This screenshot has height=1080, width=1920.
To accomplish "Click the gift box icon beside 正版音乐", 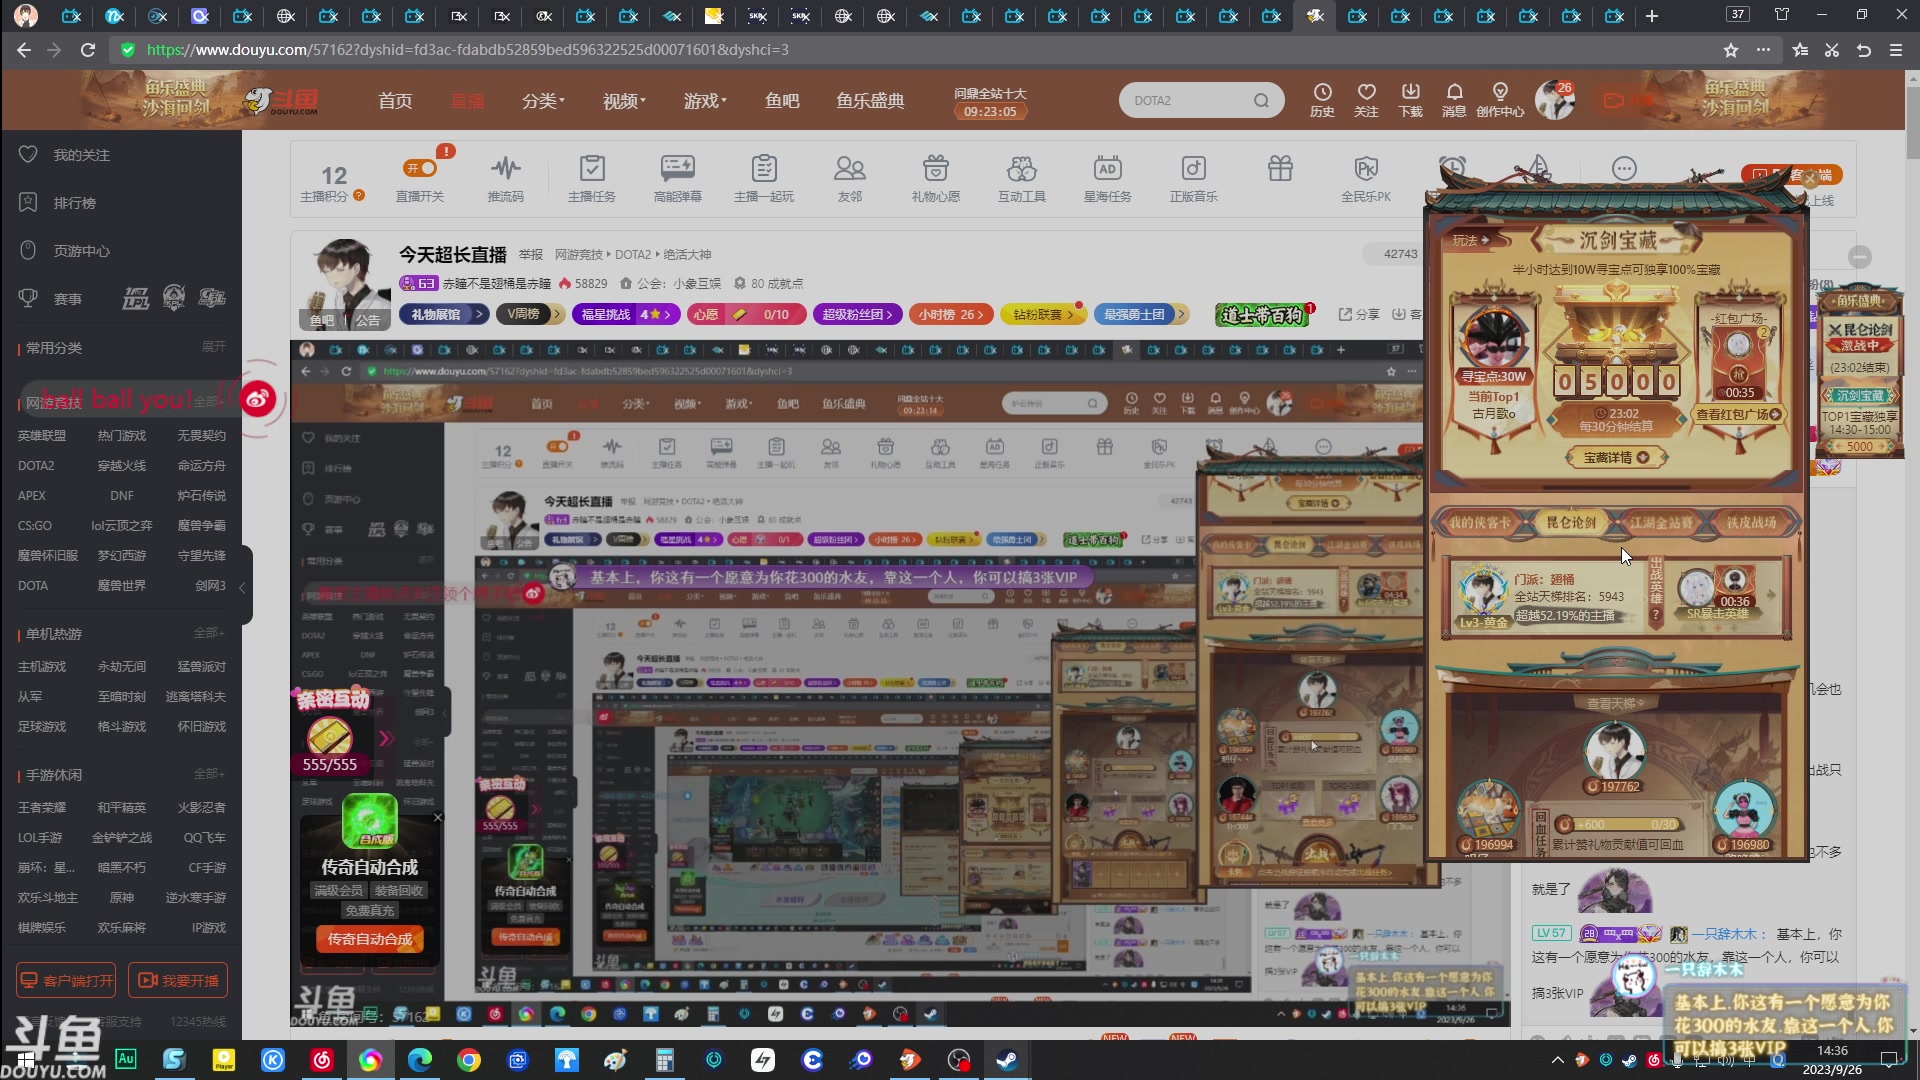I will (x=1280, y=168).
